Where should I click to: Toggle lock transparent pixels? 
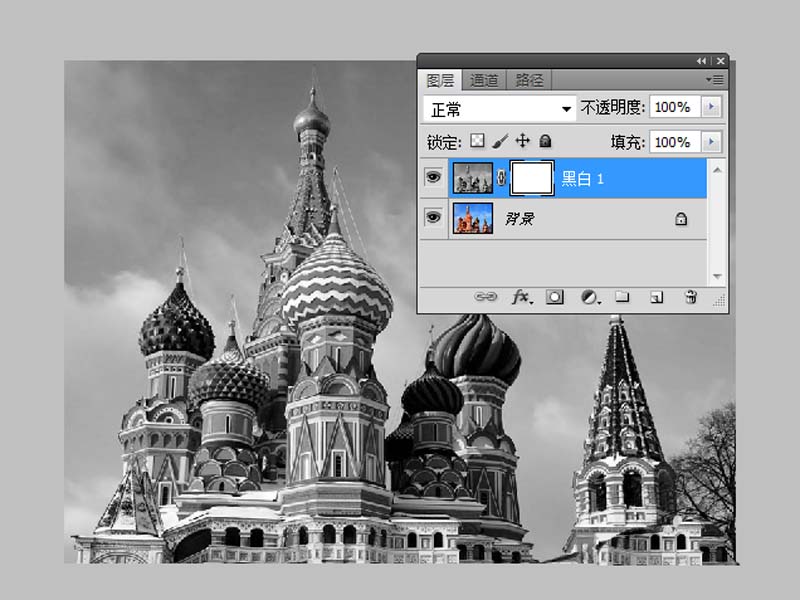478,142
